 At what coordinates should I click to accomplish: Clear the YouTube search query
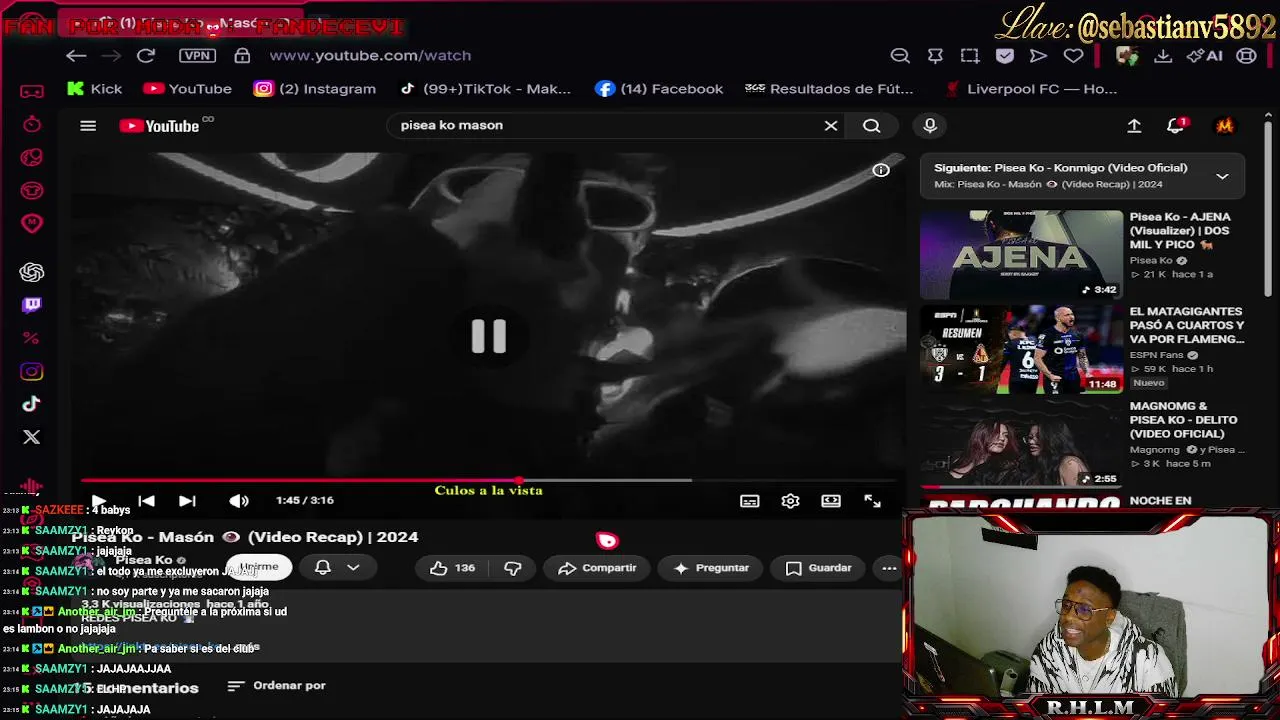pyautogui.click(x=831, y=126)
